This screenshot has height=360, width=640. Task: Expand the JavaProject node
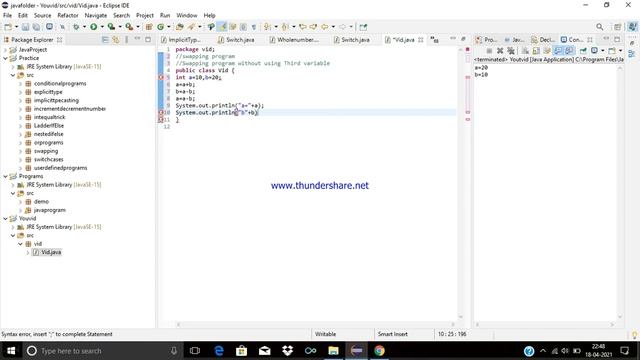(x=5, y=50)
